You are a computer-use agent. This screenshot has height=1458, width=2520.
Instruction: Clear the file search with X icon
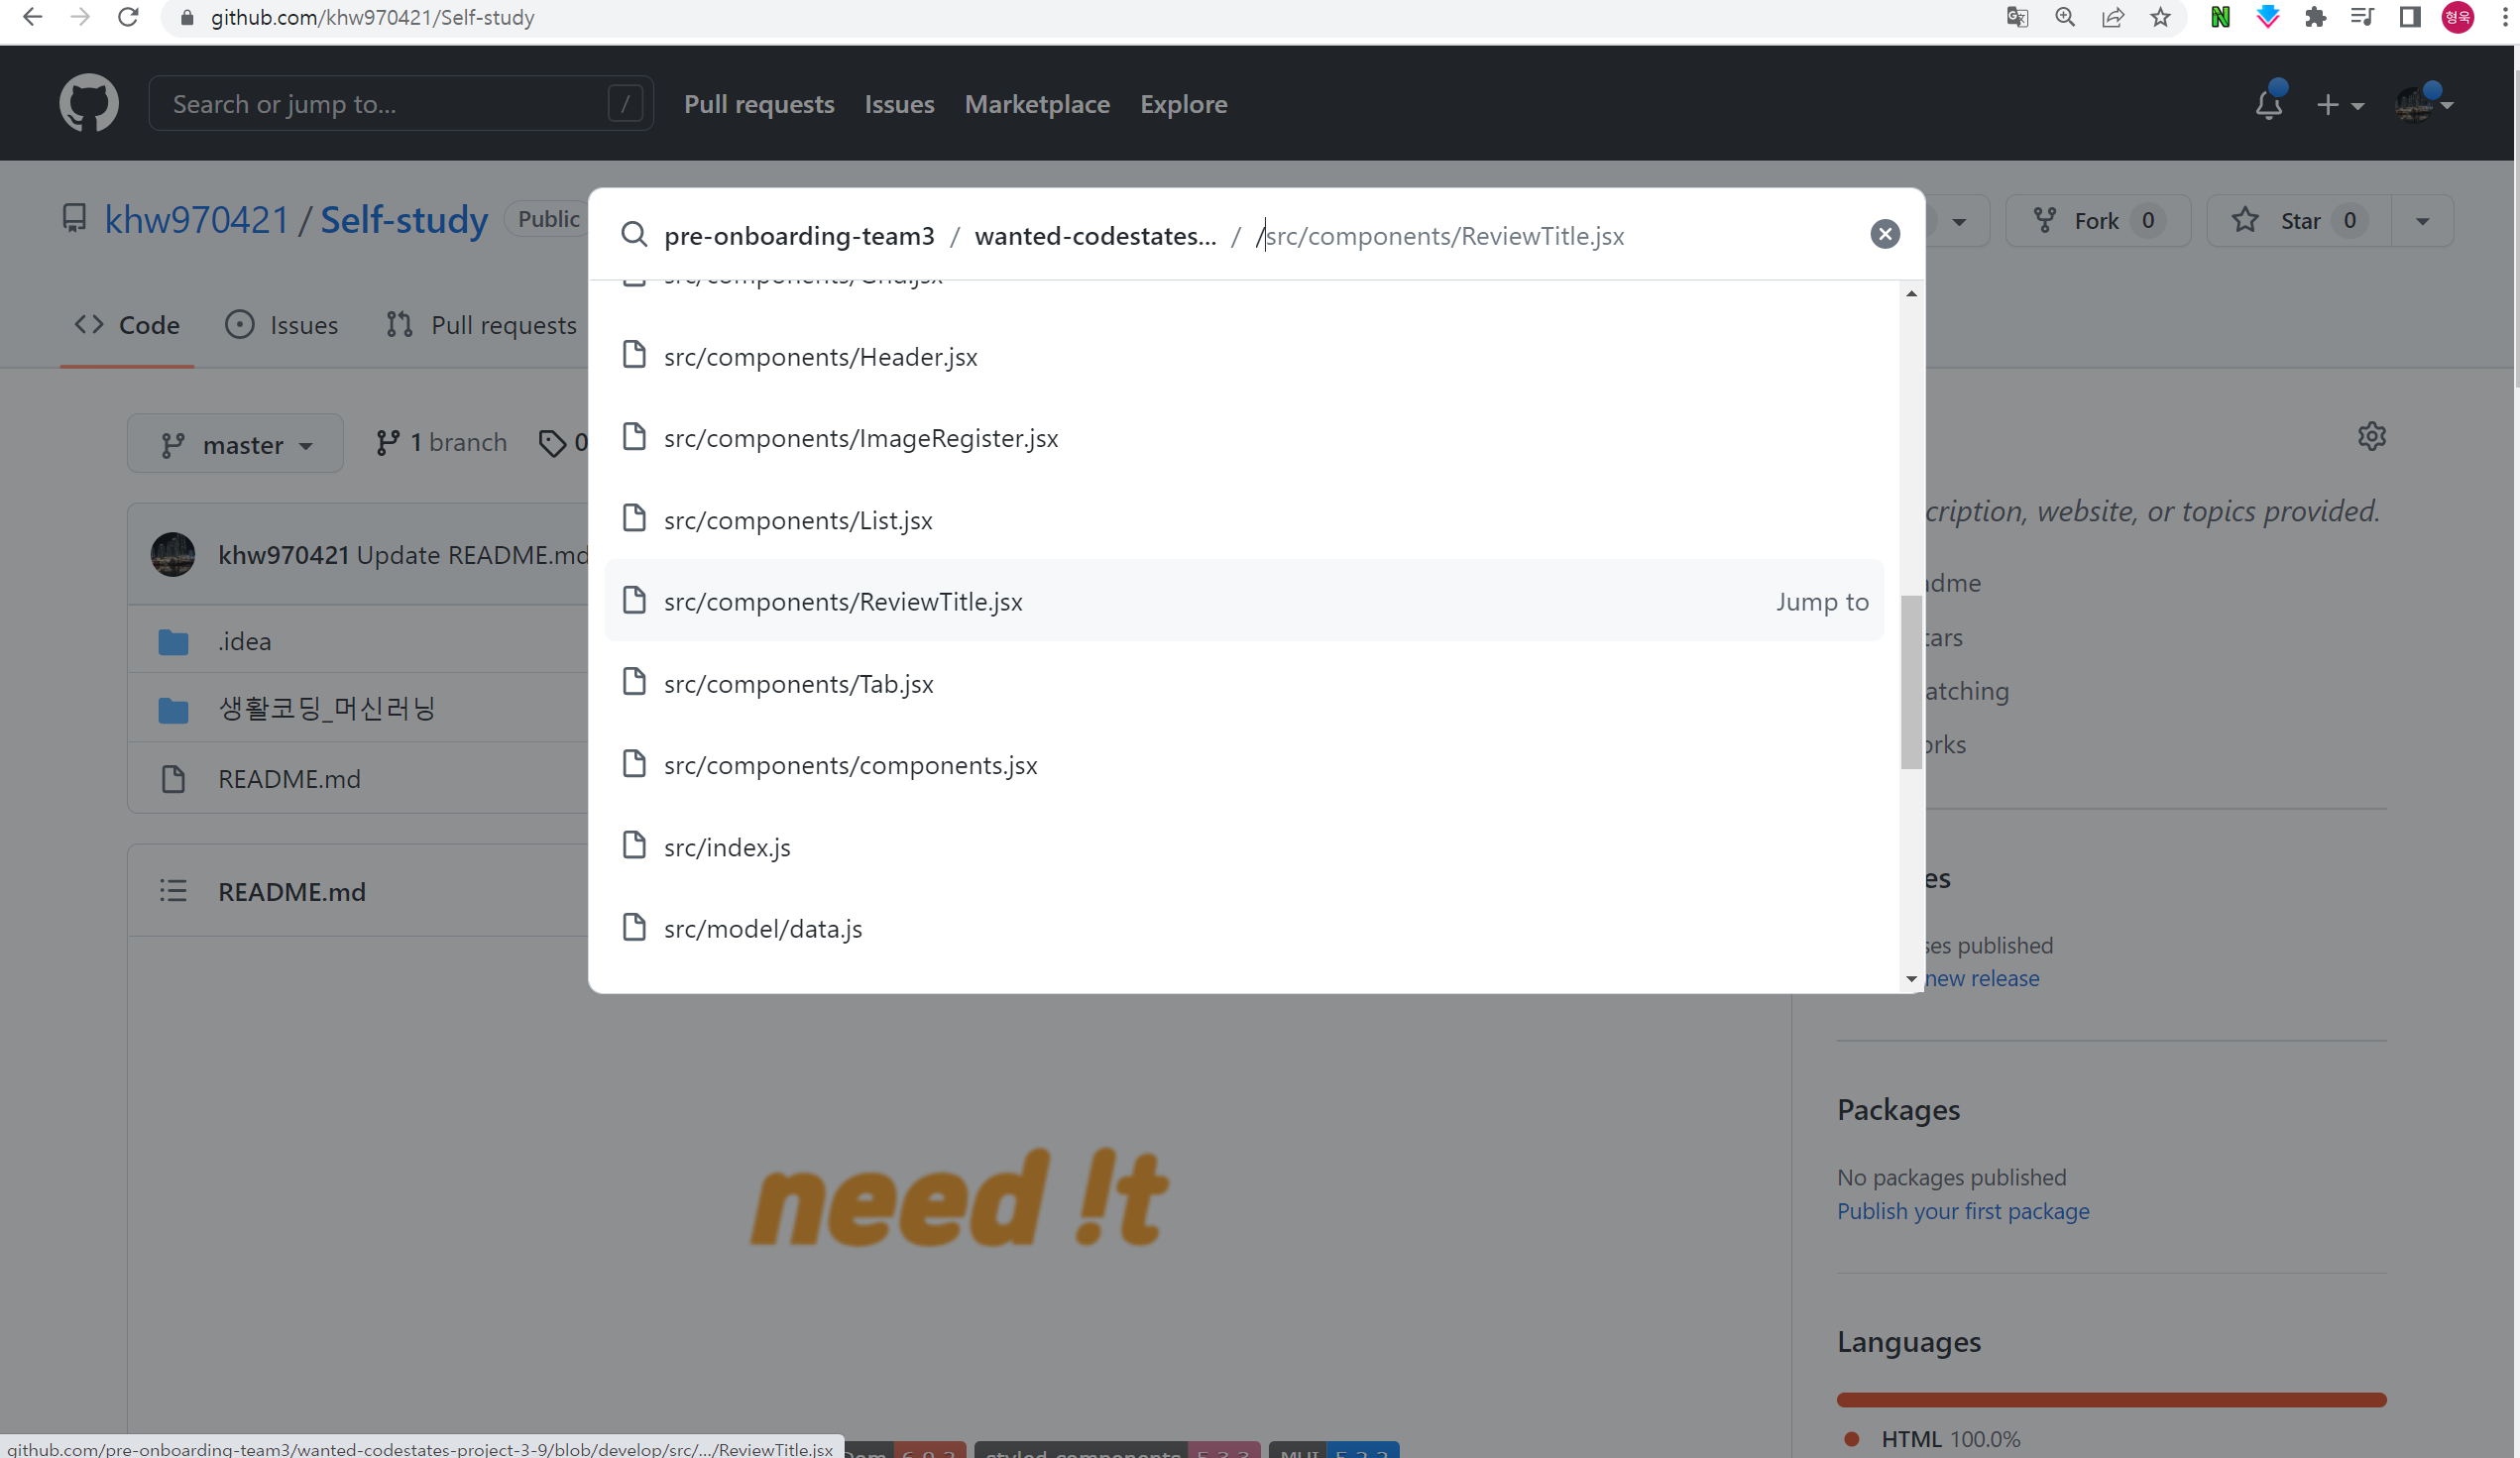pyautogui.click(x=1884, y=234)
